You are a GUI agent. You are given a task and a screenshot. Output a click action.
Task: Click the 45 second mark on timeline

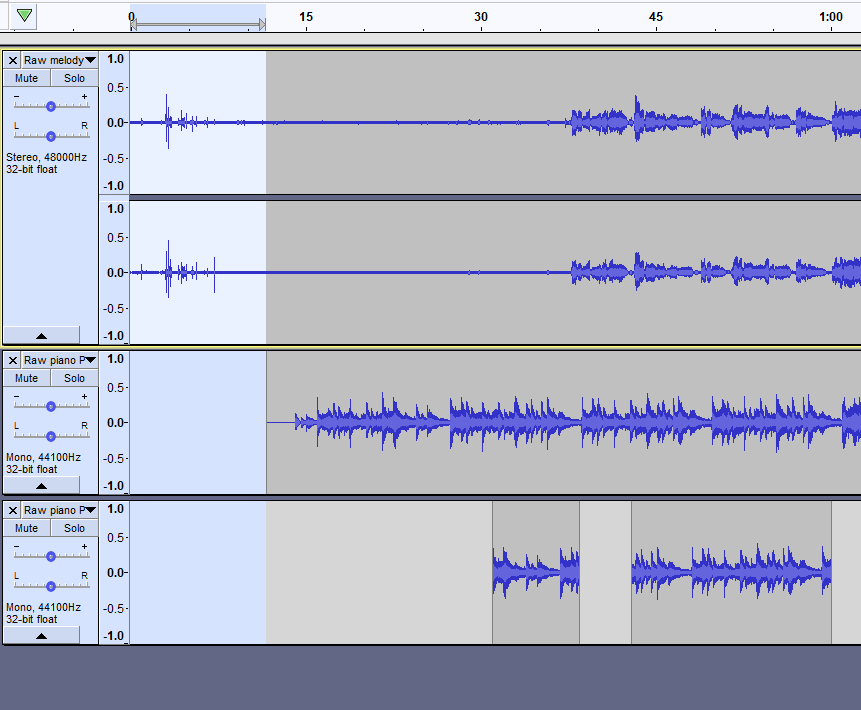[x=656, y=16]
